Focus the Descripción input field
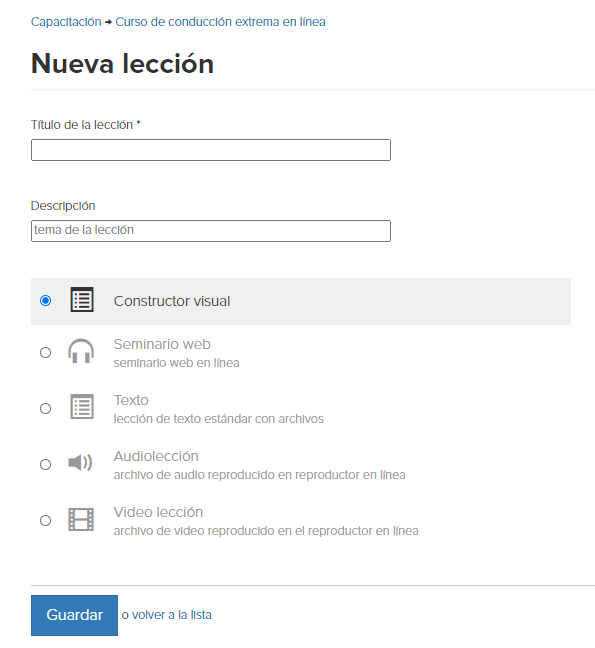 pos(211,231)
